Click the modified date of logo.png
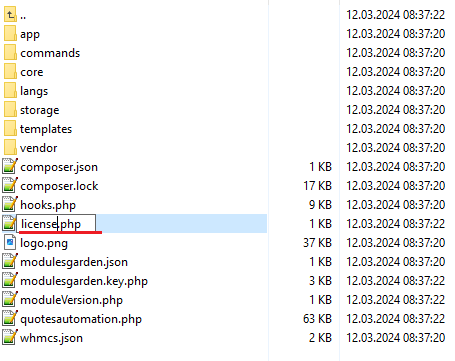The width and height of the screenshot is (455, 361). tap(396, 242)
